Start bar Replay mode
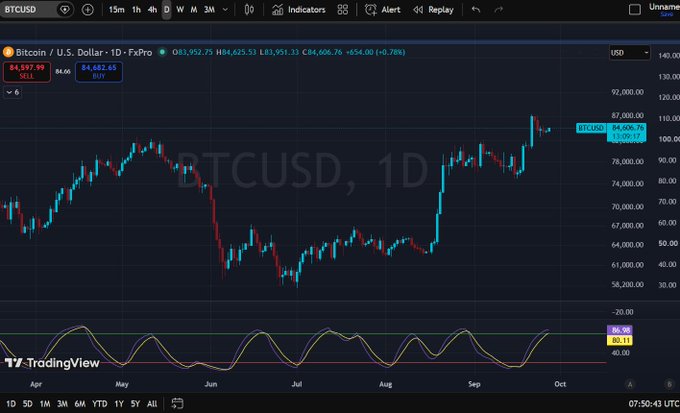This screenshot has height=413, width=680. click(433, 10)
